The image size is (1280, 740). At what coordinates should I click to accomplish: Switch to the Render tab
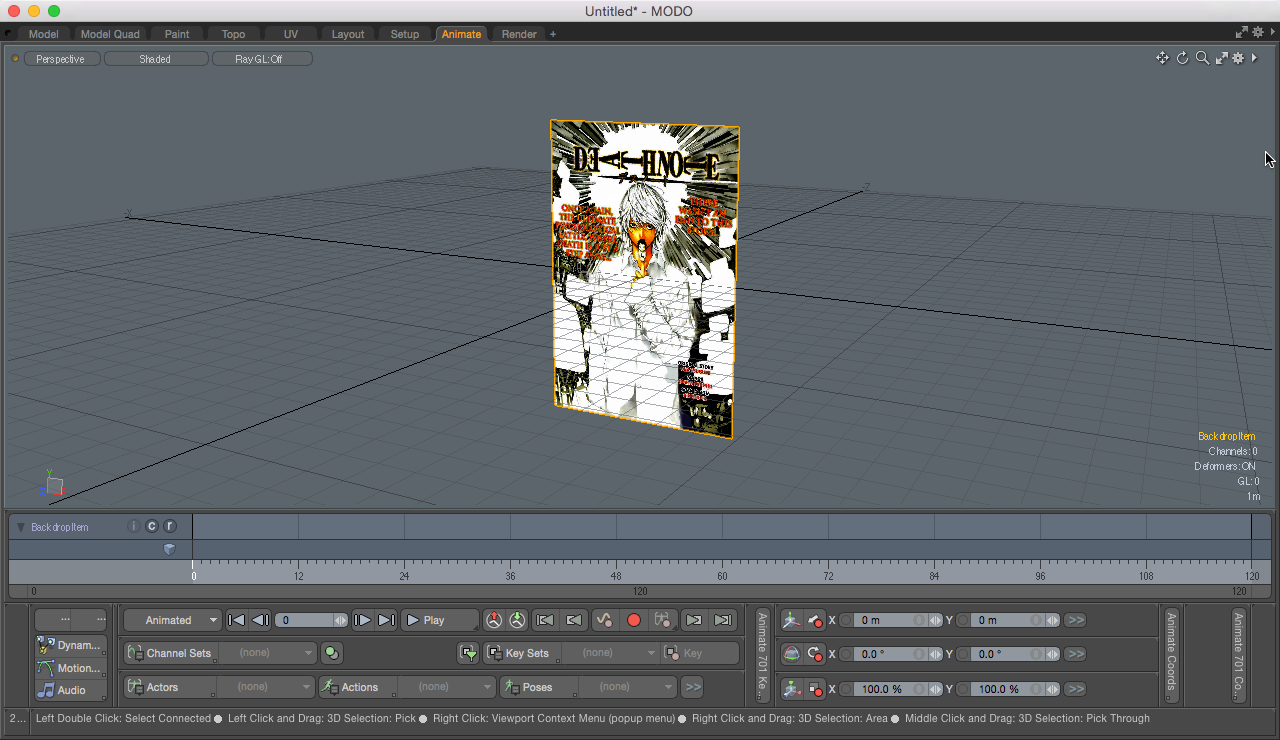click(519, 34)
